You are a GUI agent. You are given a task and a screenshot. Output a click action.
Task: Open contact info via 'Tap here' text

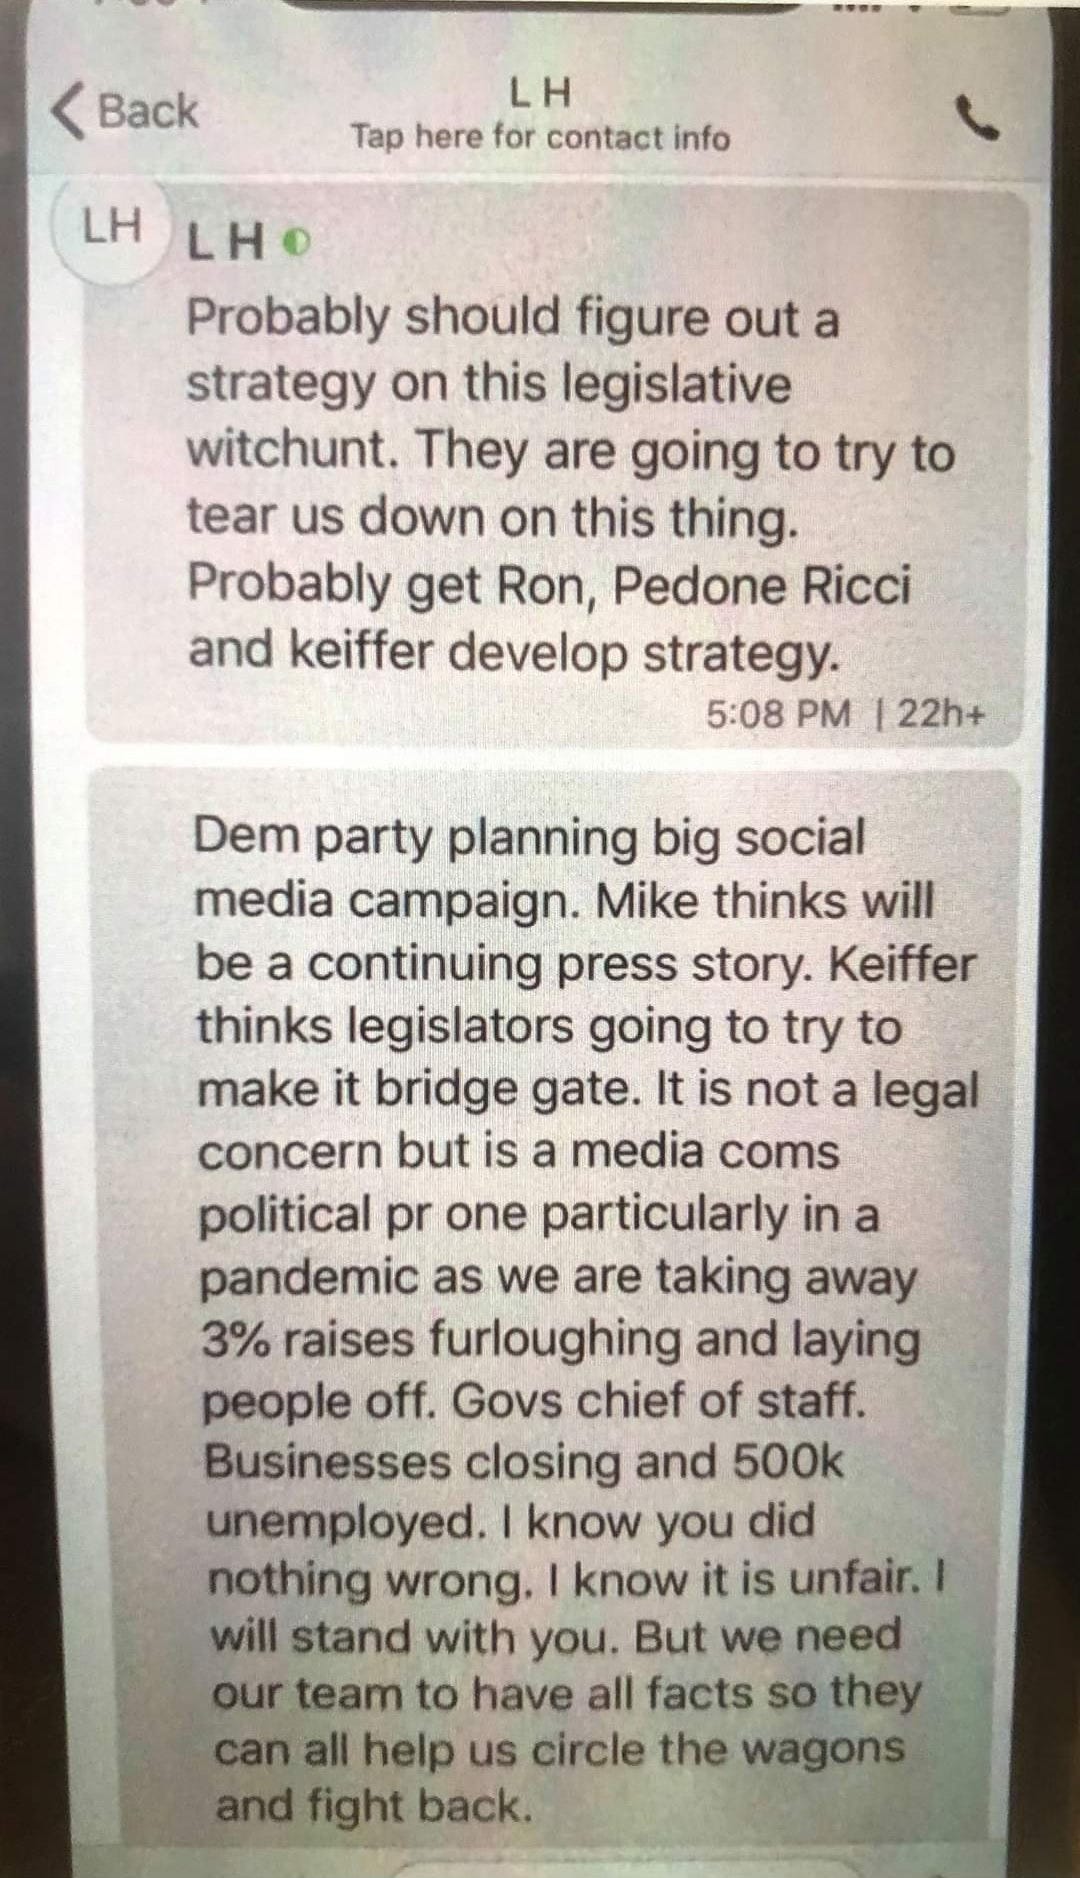[540, 137]
